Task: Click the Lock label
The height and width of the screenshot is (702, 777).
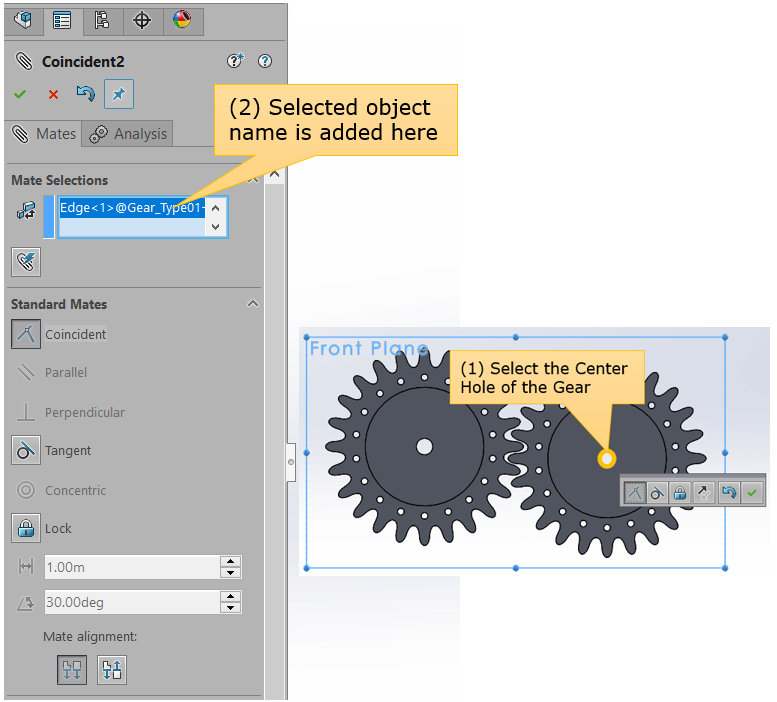Action: (x=58, y=529)
